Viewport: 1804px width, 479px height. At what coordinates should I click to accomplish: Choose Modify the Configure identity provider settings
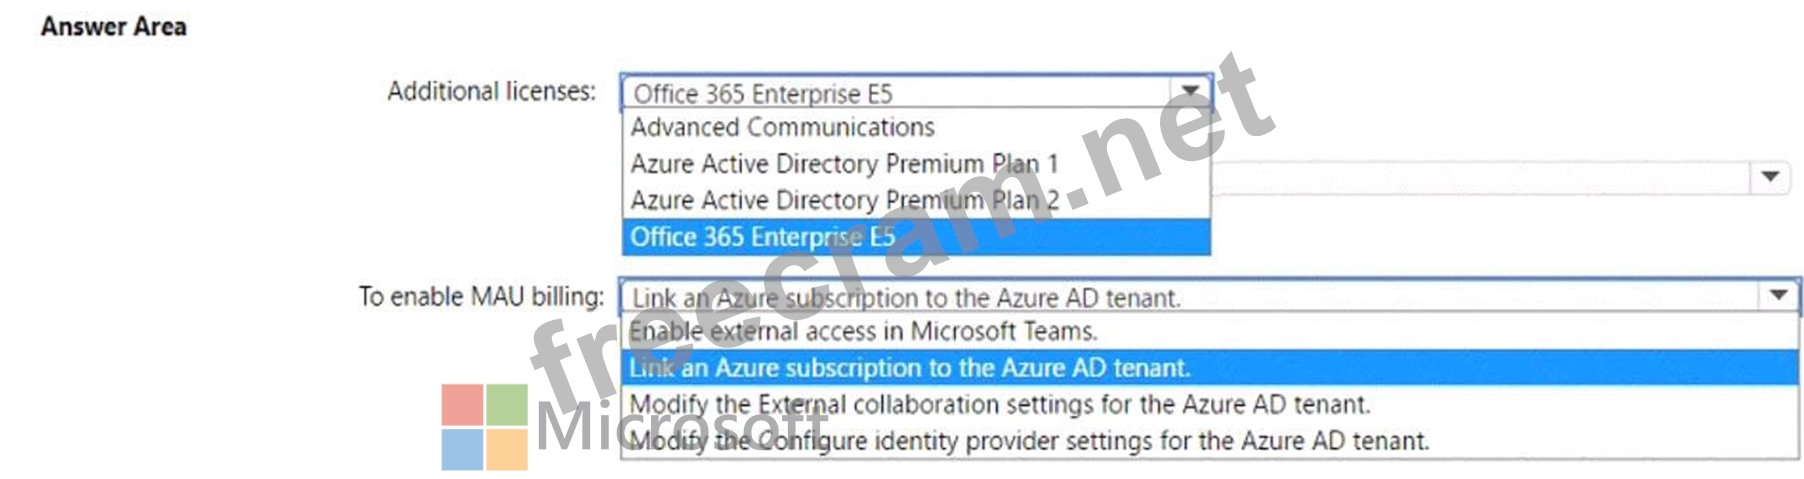pos(1029,441)
